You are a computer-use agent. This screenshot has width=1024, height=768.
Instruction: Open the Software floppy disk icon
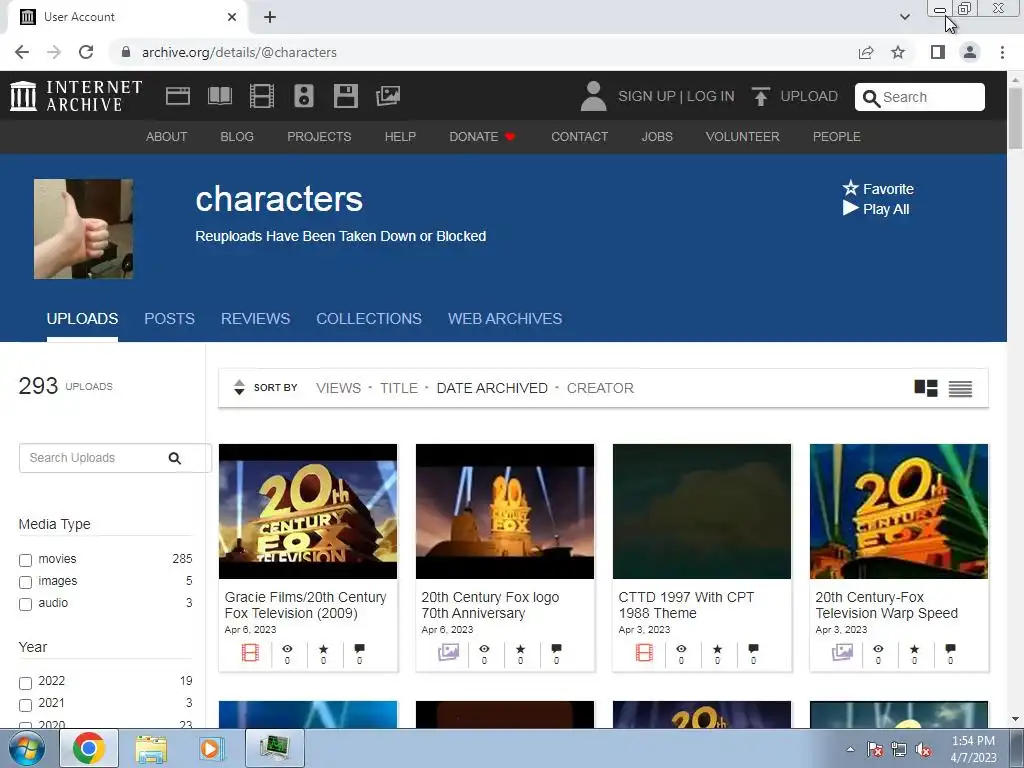point(345,96)
